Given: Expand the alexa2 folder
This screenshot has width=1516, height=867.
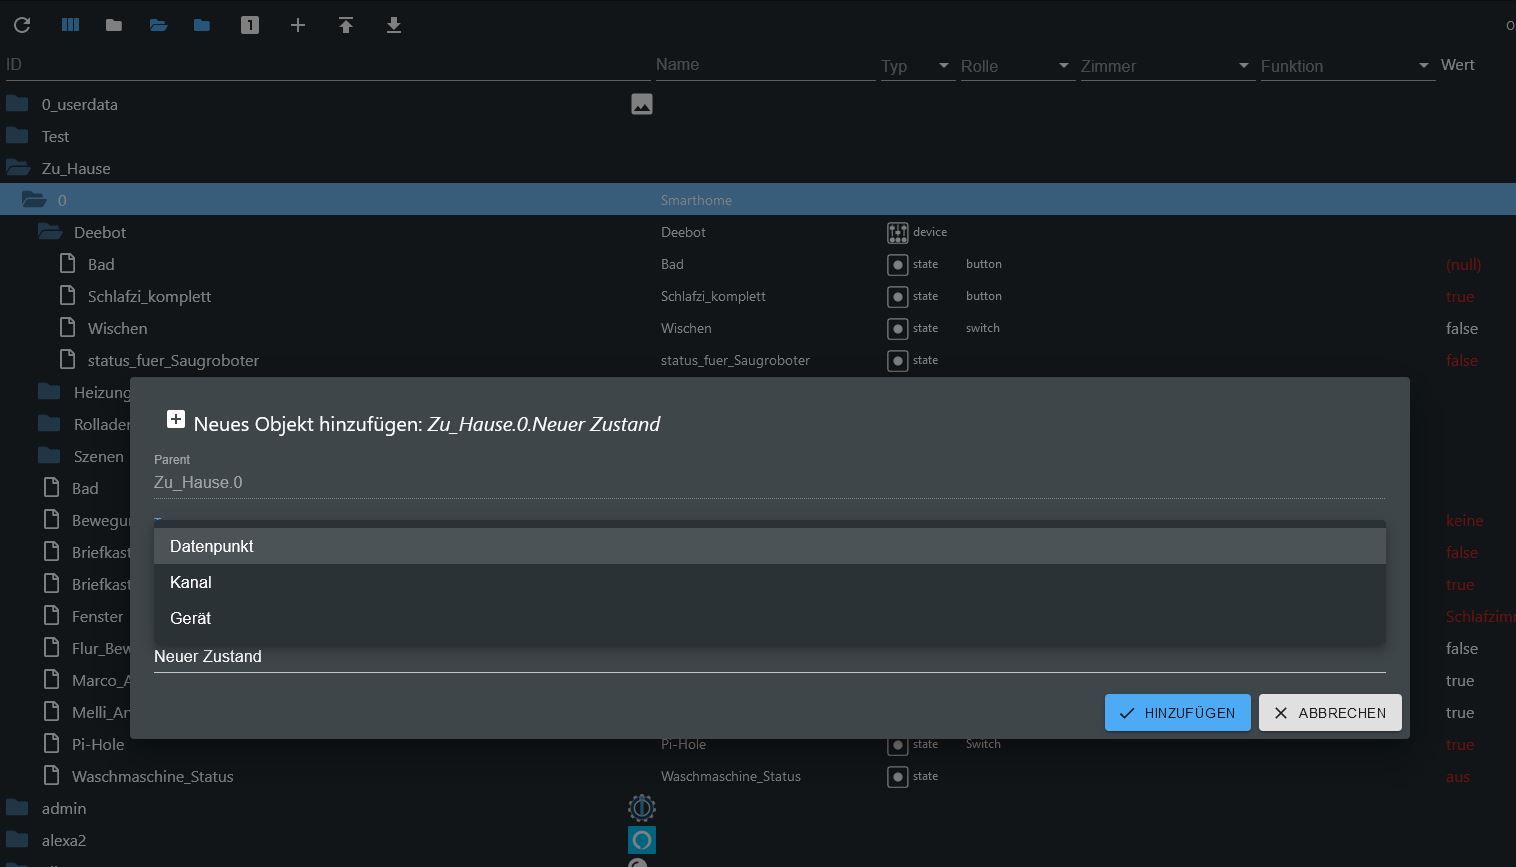Looking at the screenshot, I should [x=17, y=840].
